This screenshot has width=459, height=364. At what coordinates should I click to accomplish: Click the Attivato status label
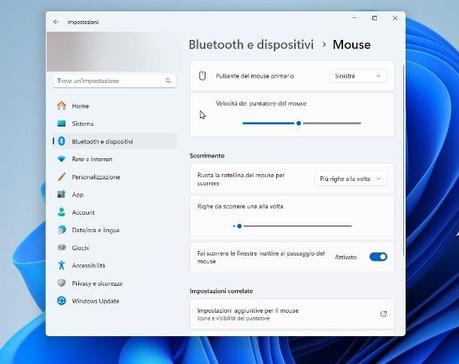coord(346,257)
